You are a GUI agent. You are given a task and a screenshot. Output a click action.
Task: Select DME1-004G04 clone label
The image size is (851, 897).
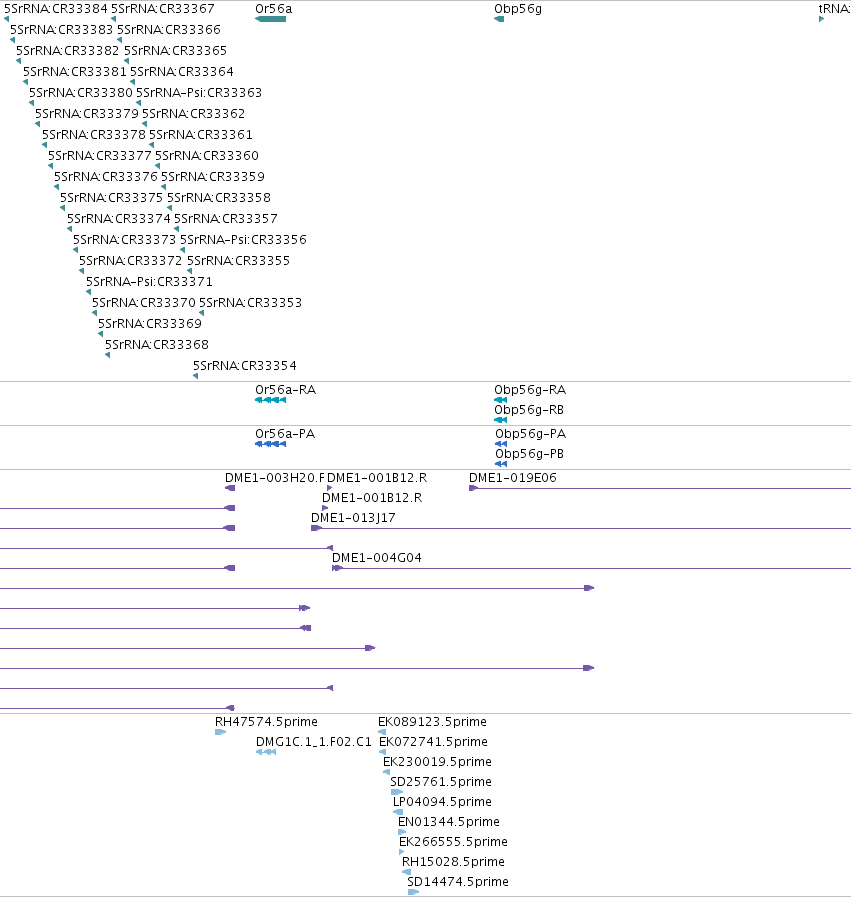(x=376, y=558)
